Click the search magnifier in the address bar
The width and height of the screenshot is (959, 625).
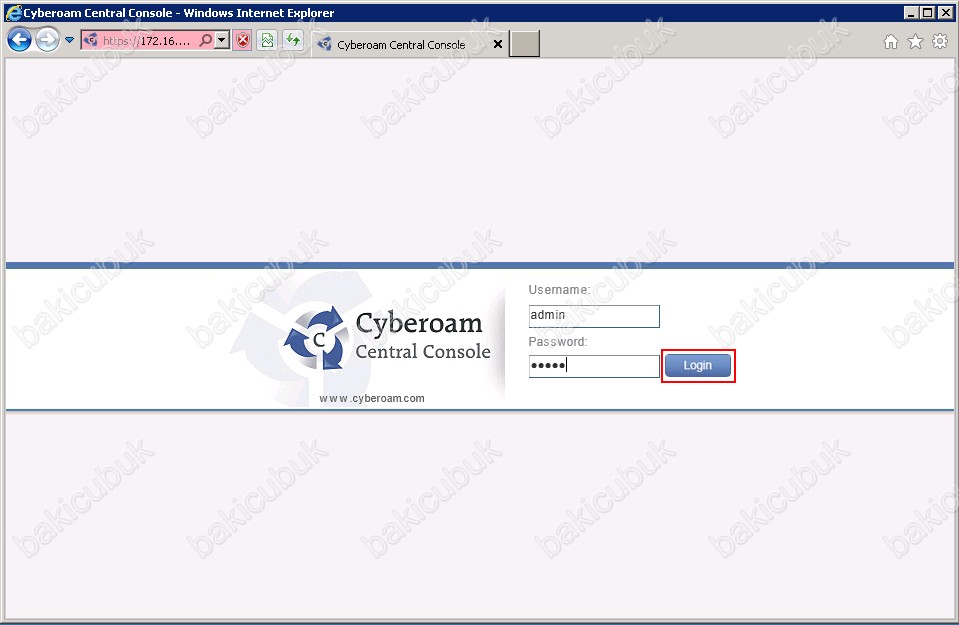[206, 41]
